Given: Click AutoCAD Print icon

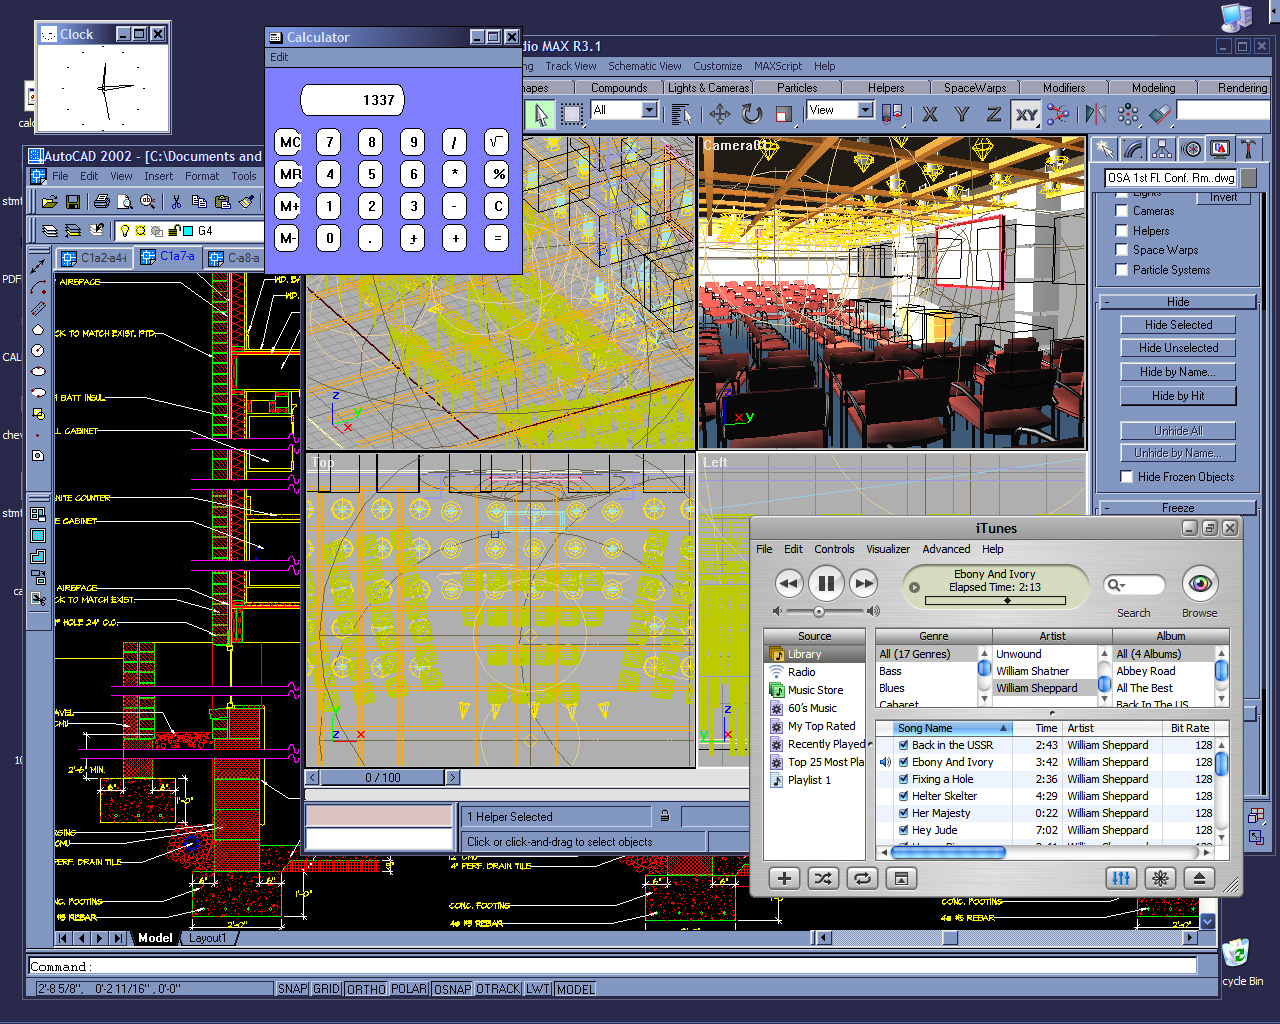Looking at the screenshot, I should (101, 202).
